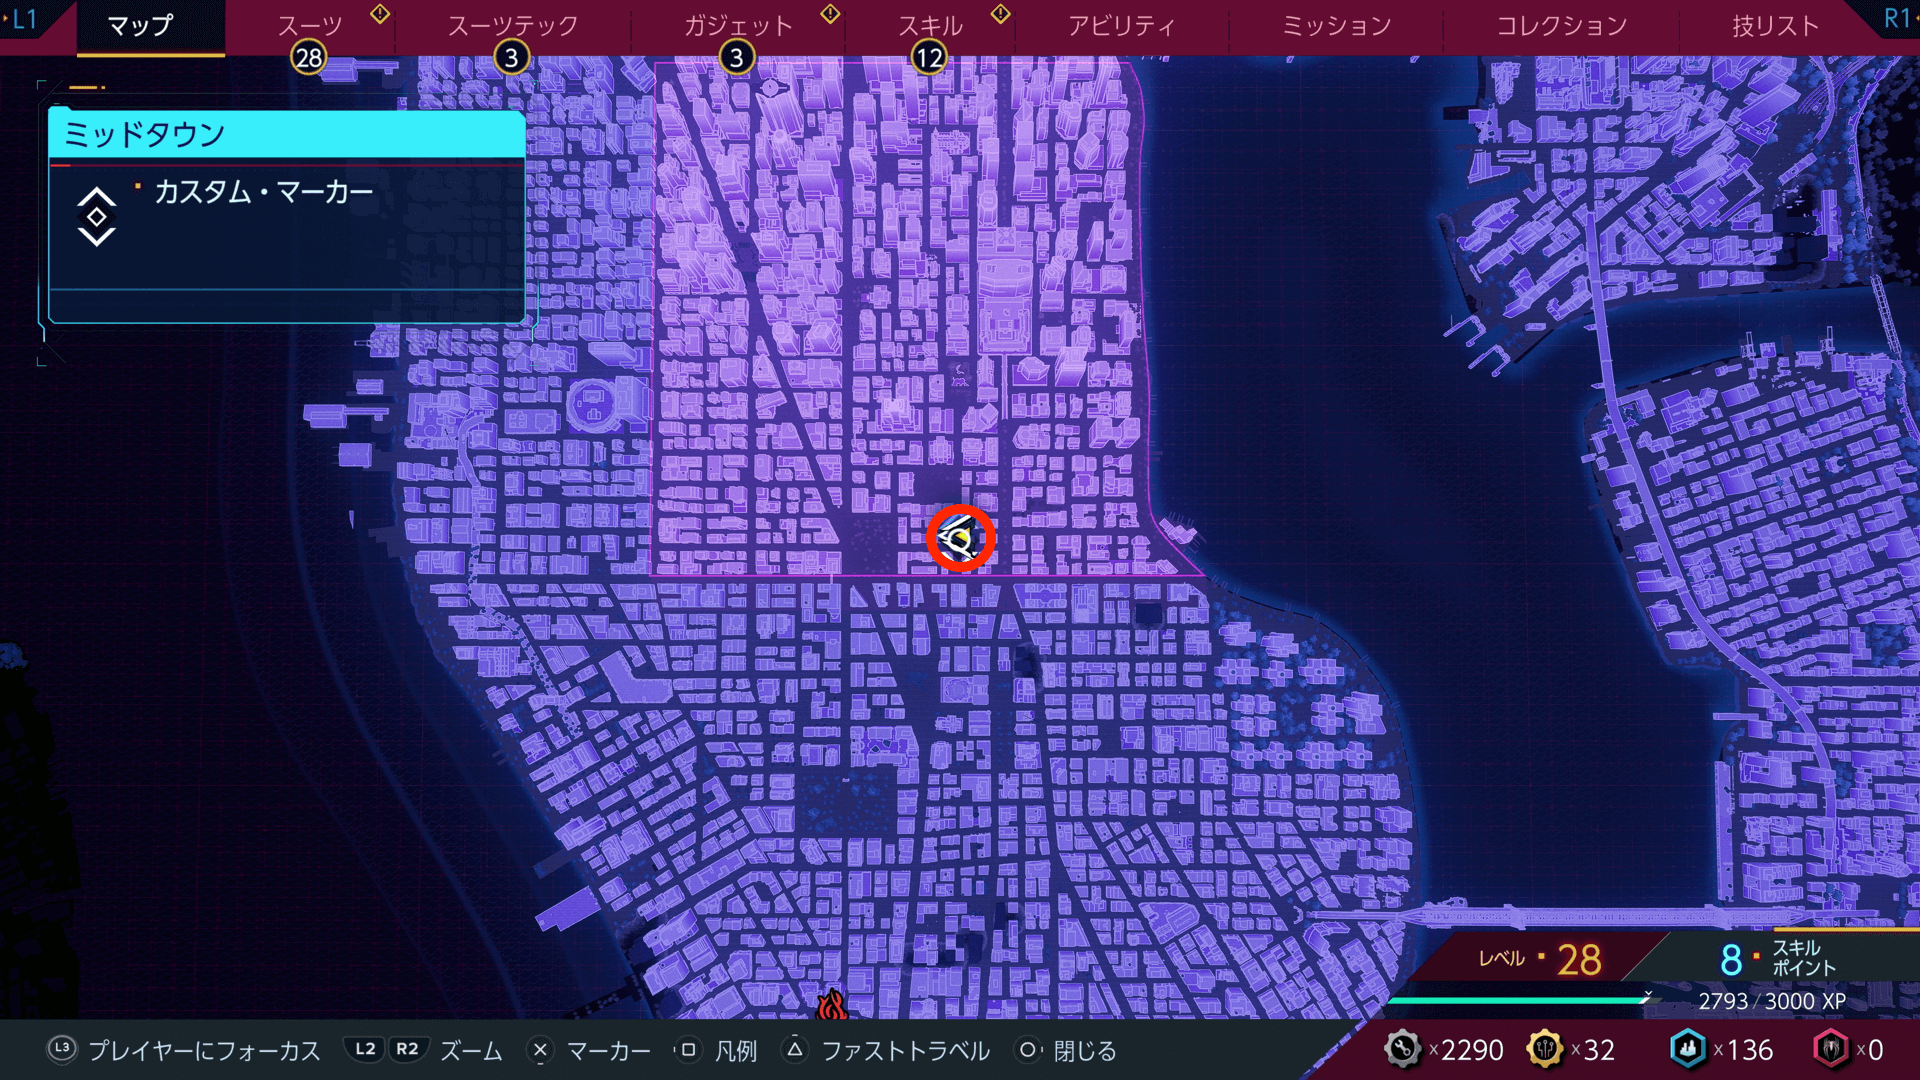Click the tech parts gear currency icon

point(1402,1049)
